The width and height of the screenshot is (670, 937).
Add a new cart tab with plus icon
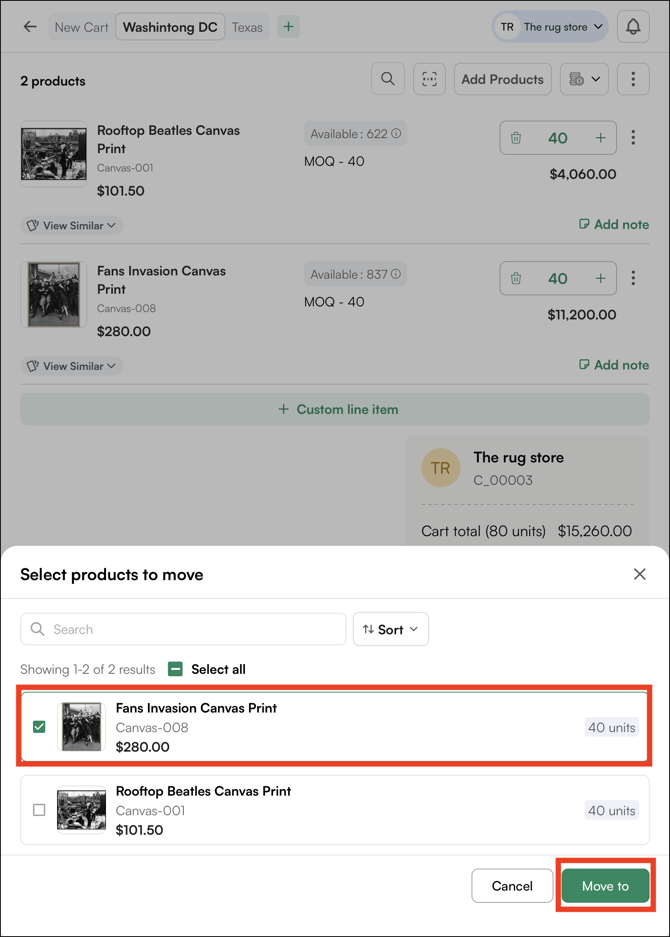288,27
